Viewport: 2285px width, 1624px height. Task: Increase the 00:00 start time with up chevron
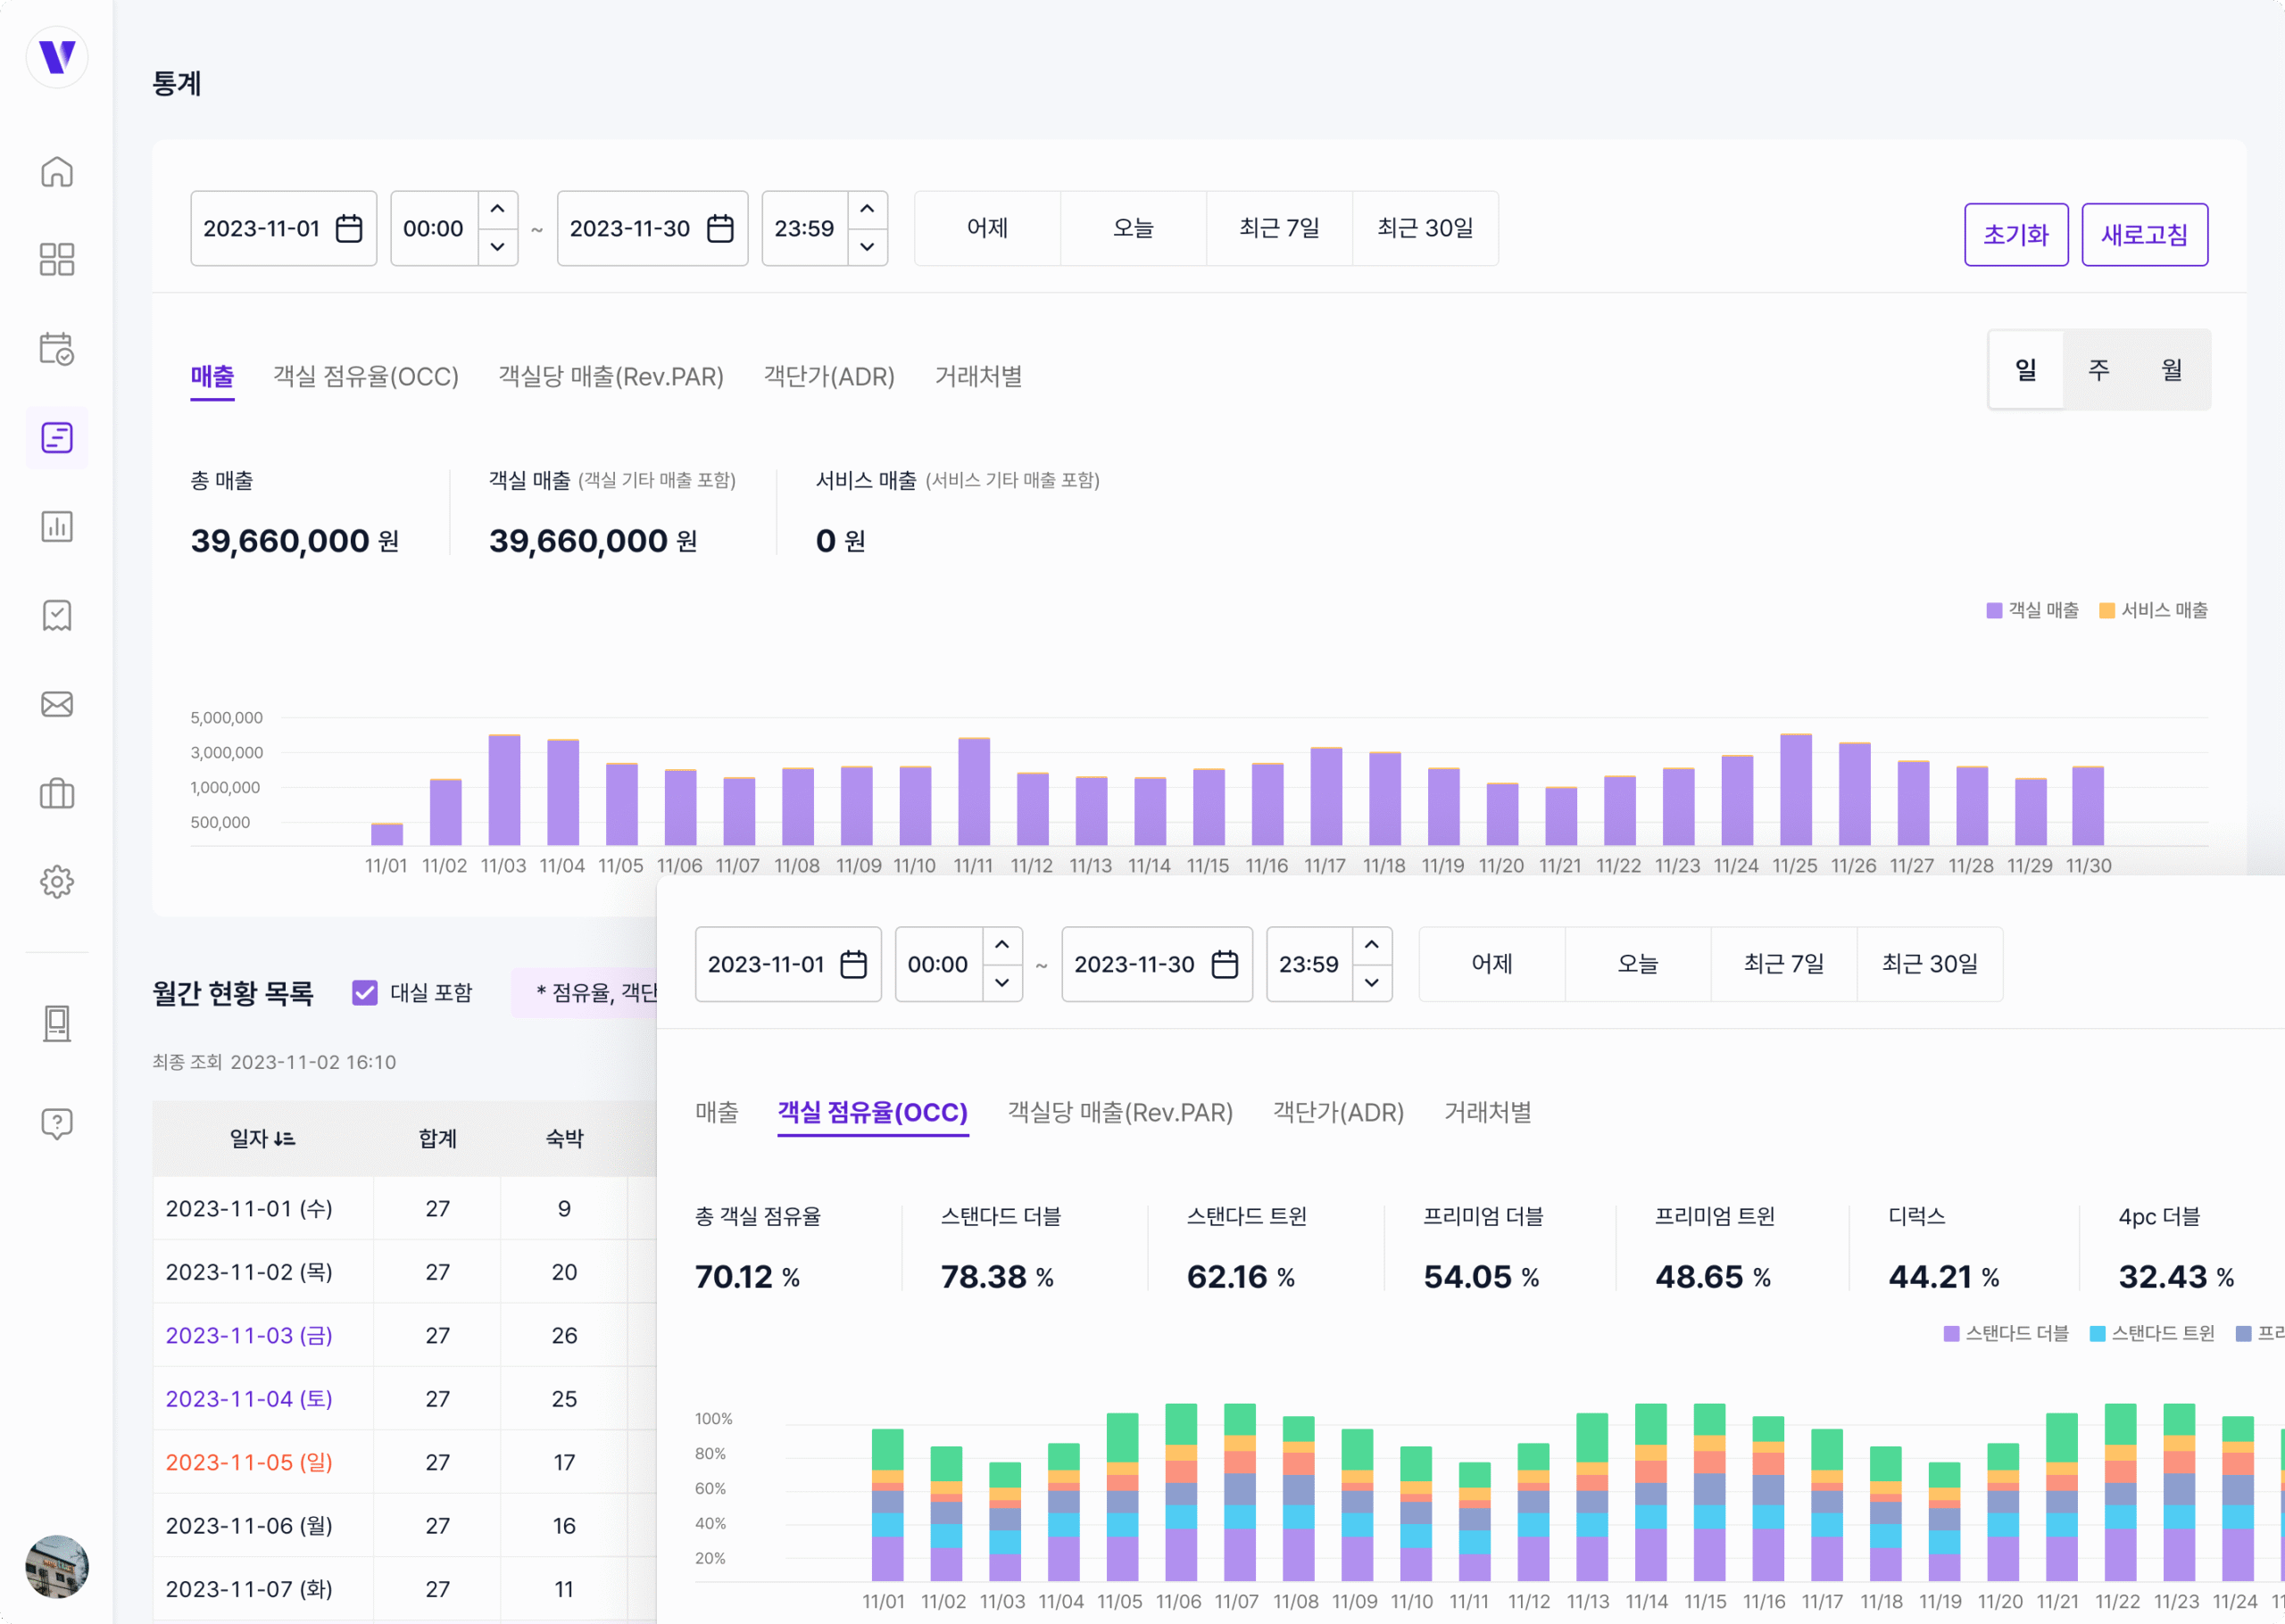click(497, 210)
